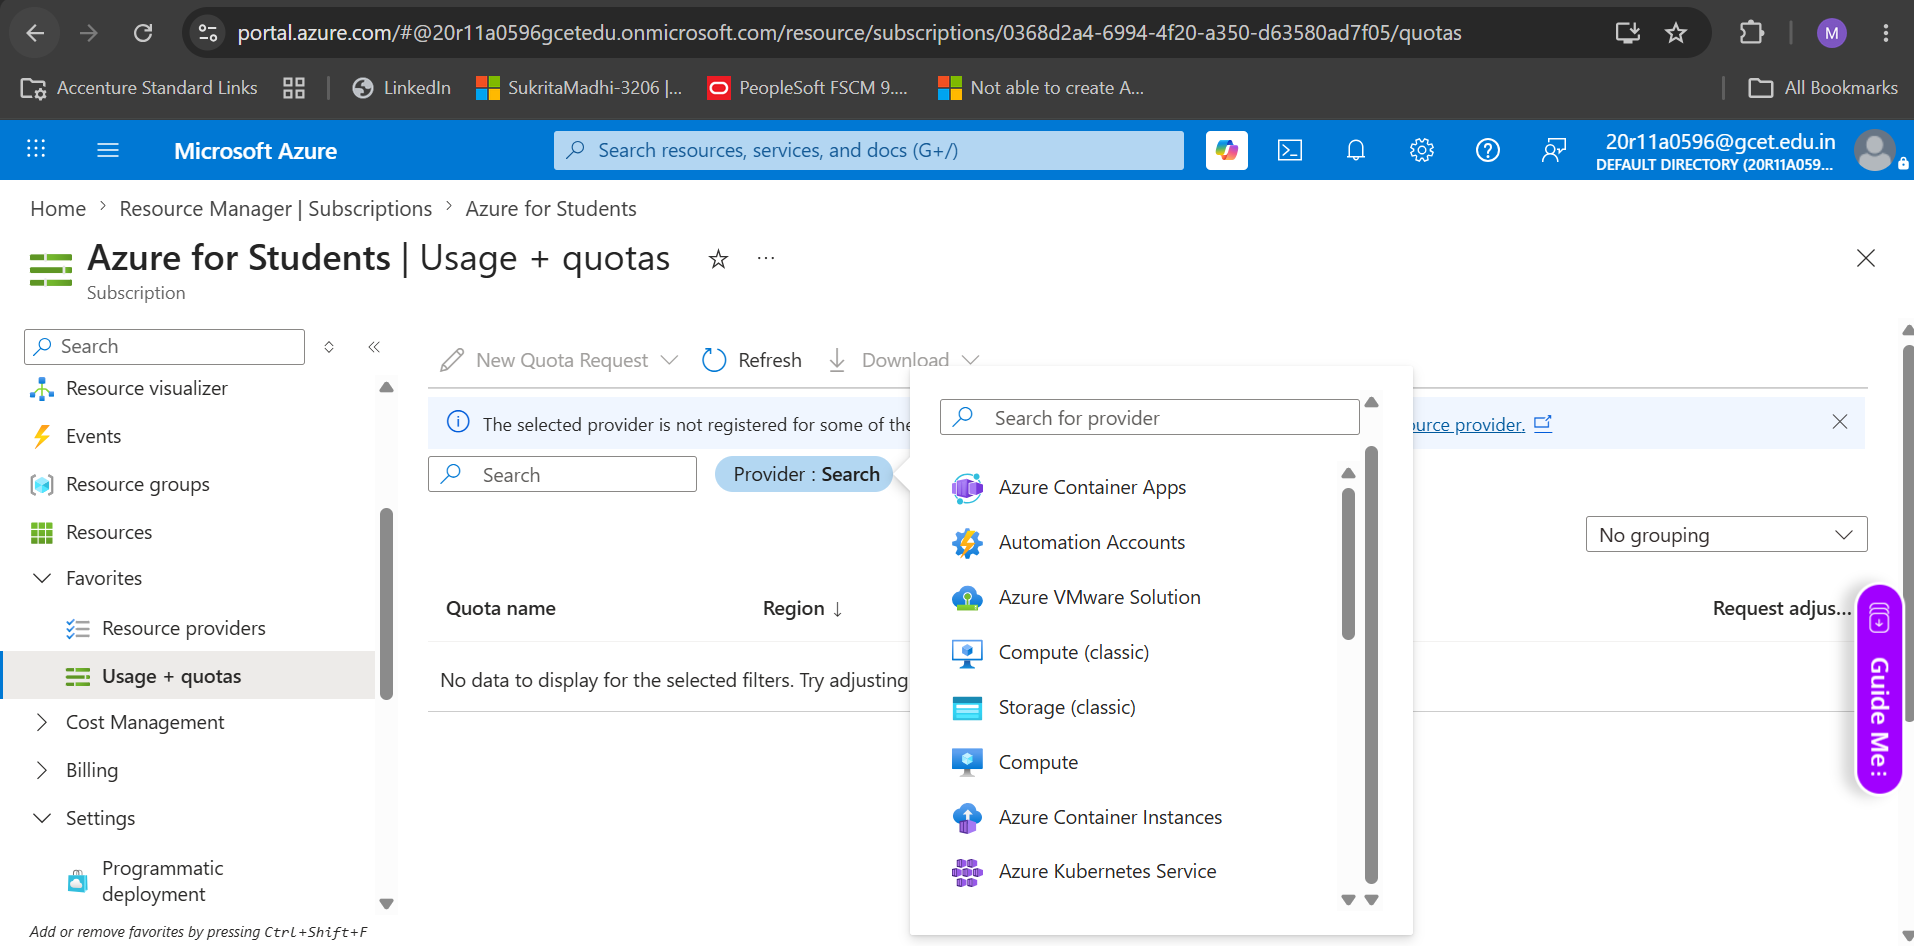Open the Azure portal hamburger menu
Image resolution: width=1914 pixels, height=946 pixels.
(x=108, y=150)
